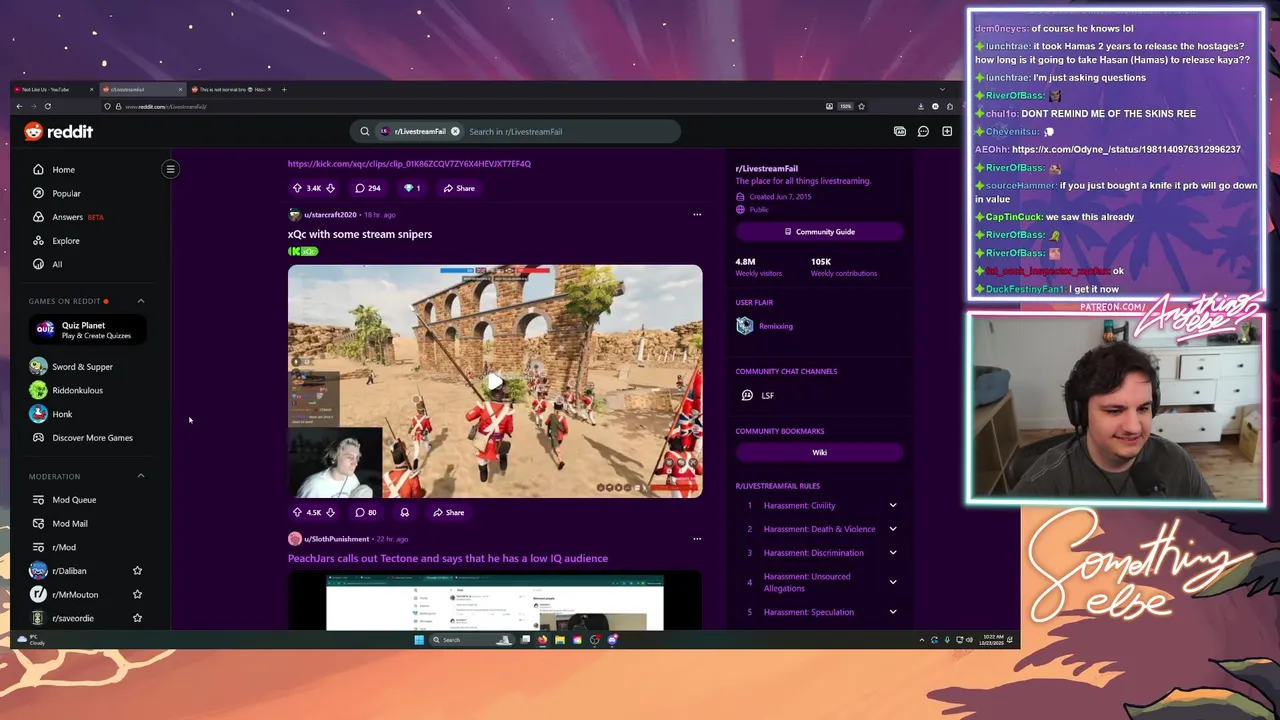Remove the r/LivestreamFail search filter chip
This screenshot has width=1280, height=720.
pyautogui.click(x=455, y=131)
